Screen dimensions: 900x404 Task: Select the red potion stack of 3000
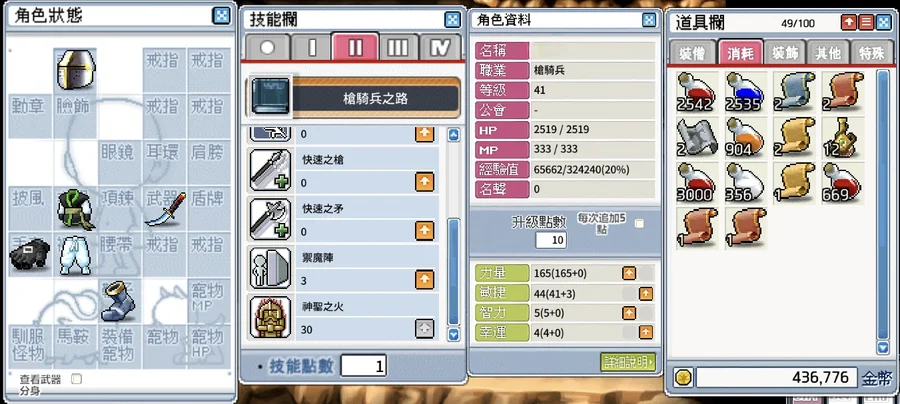click(x=697, y=182)
